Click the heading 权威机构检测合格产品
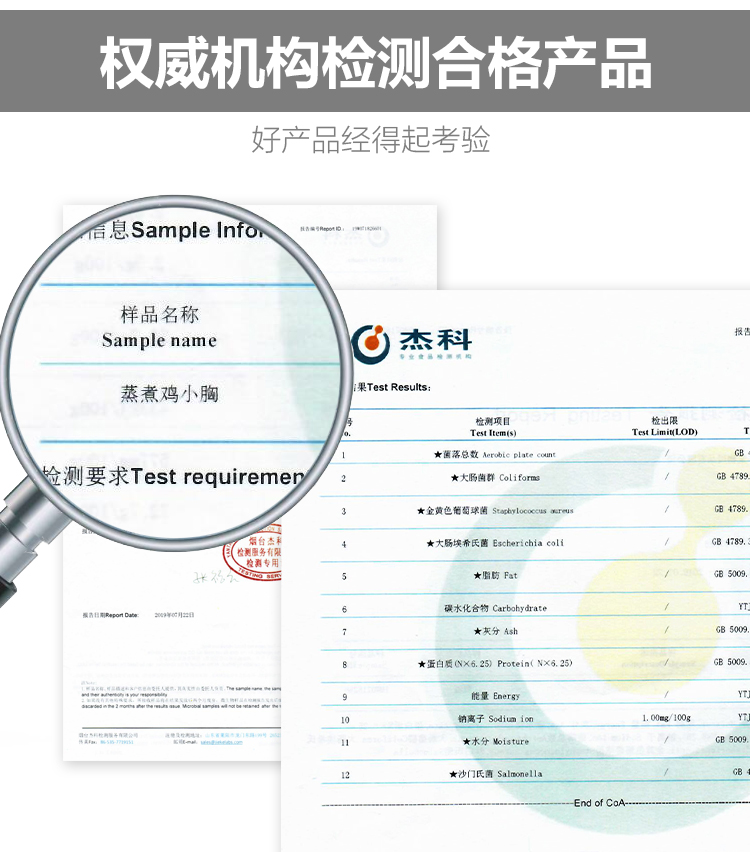 [x=375, y=63]
